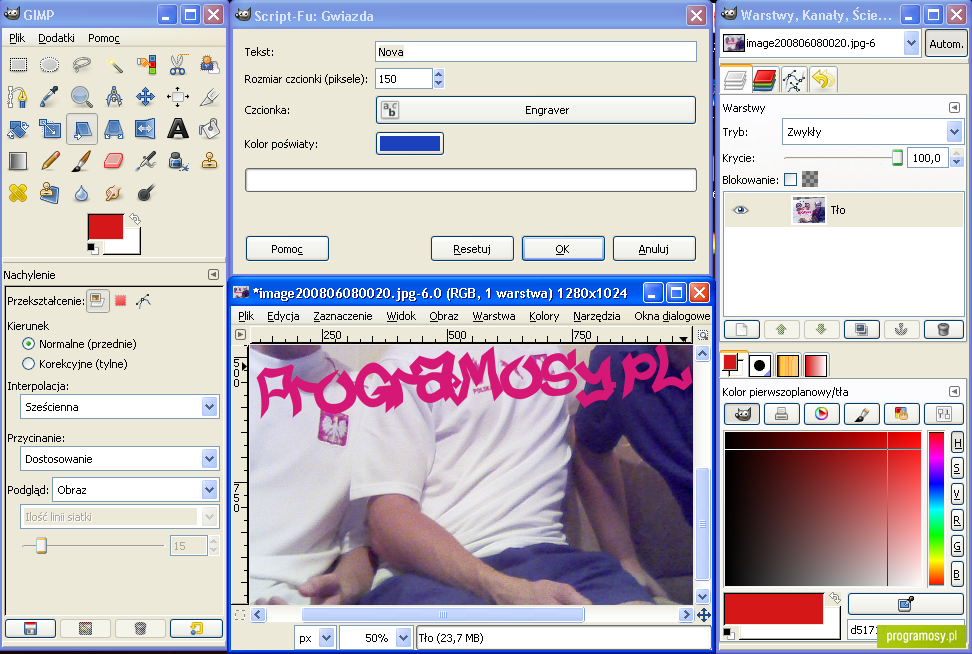Select the Scissors Select tool
972x654 pixels.
[178, 64]
